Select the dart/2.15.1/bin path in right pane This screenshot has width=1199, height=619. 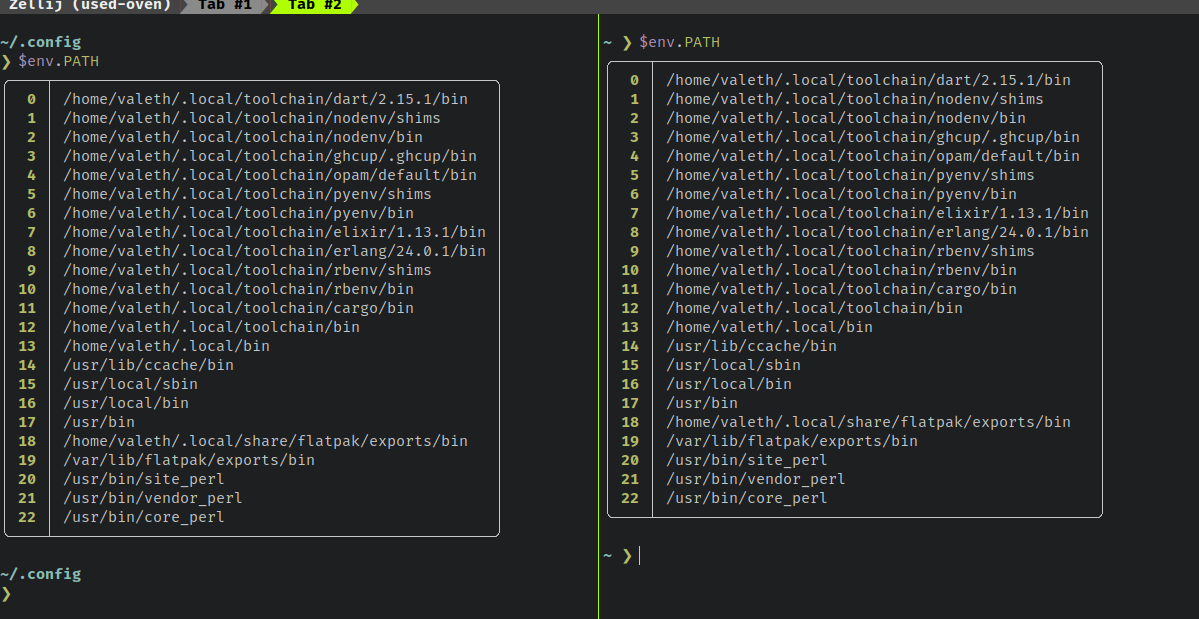tap(868, 80)
